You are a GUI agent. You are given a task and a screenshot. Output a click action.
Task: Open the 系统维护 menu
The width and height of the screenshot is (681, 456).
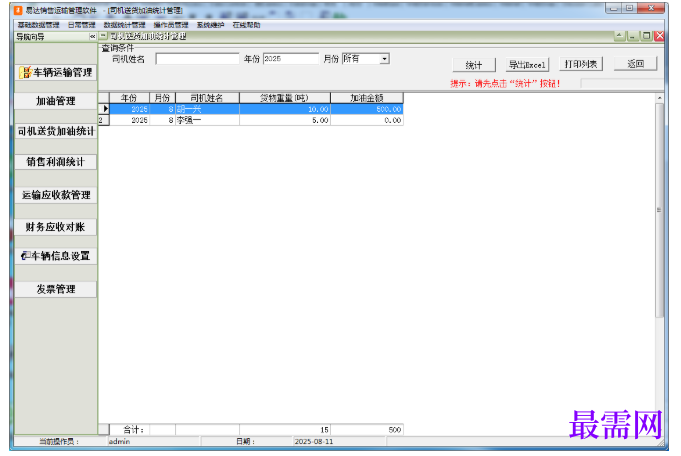[x=210, y=25]
